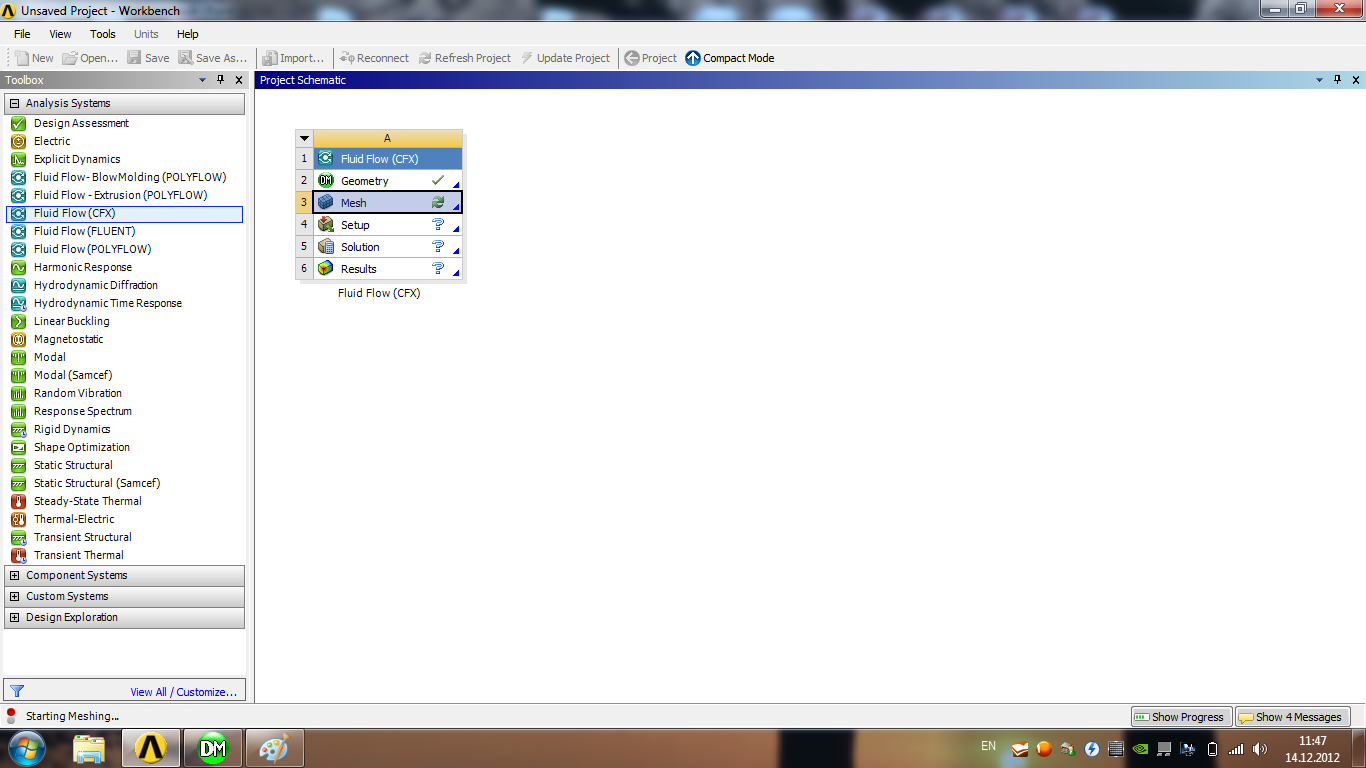The image size is (1366, 768).
Task: Click the Save toolbar button
Action: coord(148,58)
